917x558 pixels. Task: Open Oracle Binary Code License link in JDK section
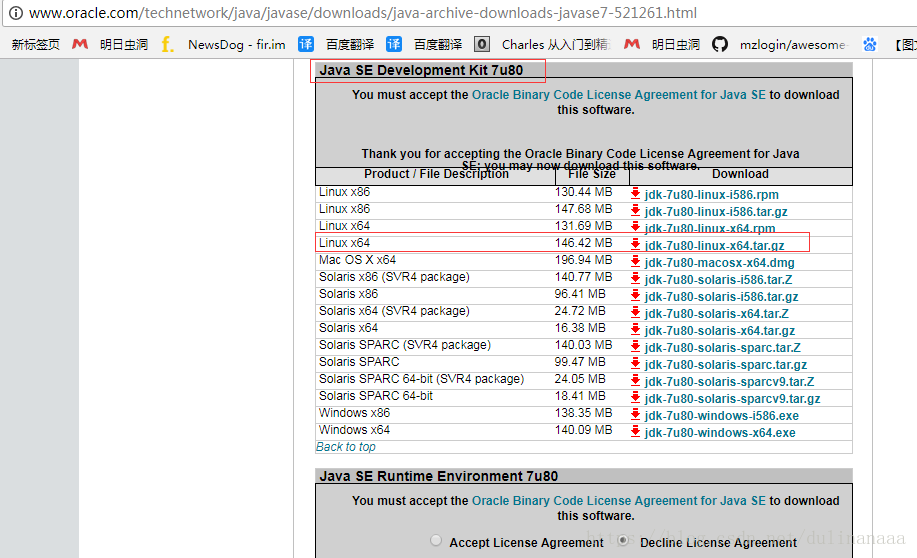tap(619, 95)
